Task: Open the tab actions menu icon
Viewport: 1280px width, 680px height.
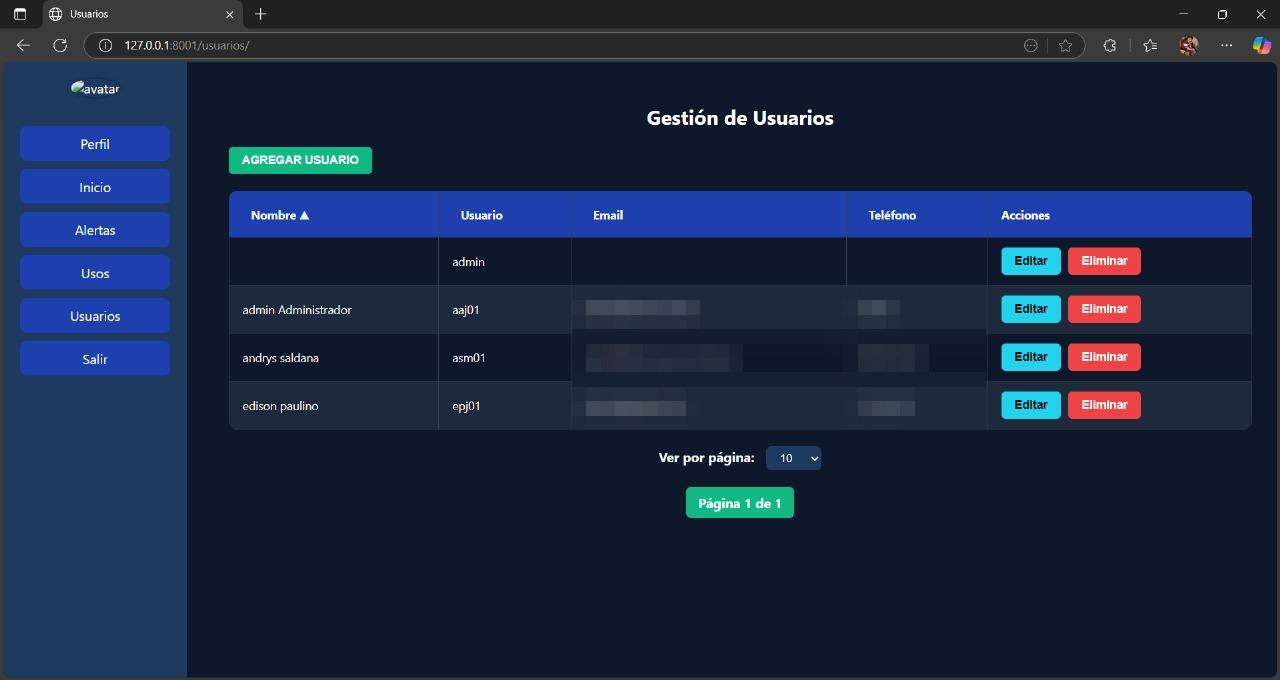Action: pyautogui.click(x=19, y=14)
